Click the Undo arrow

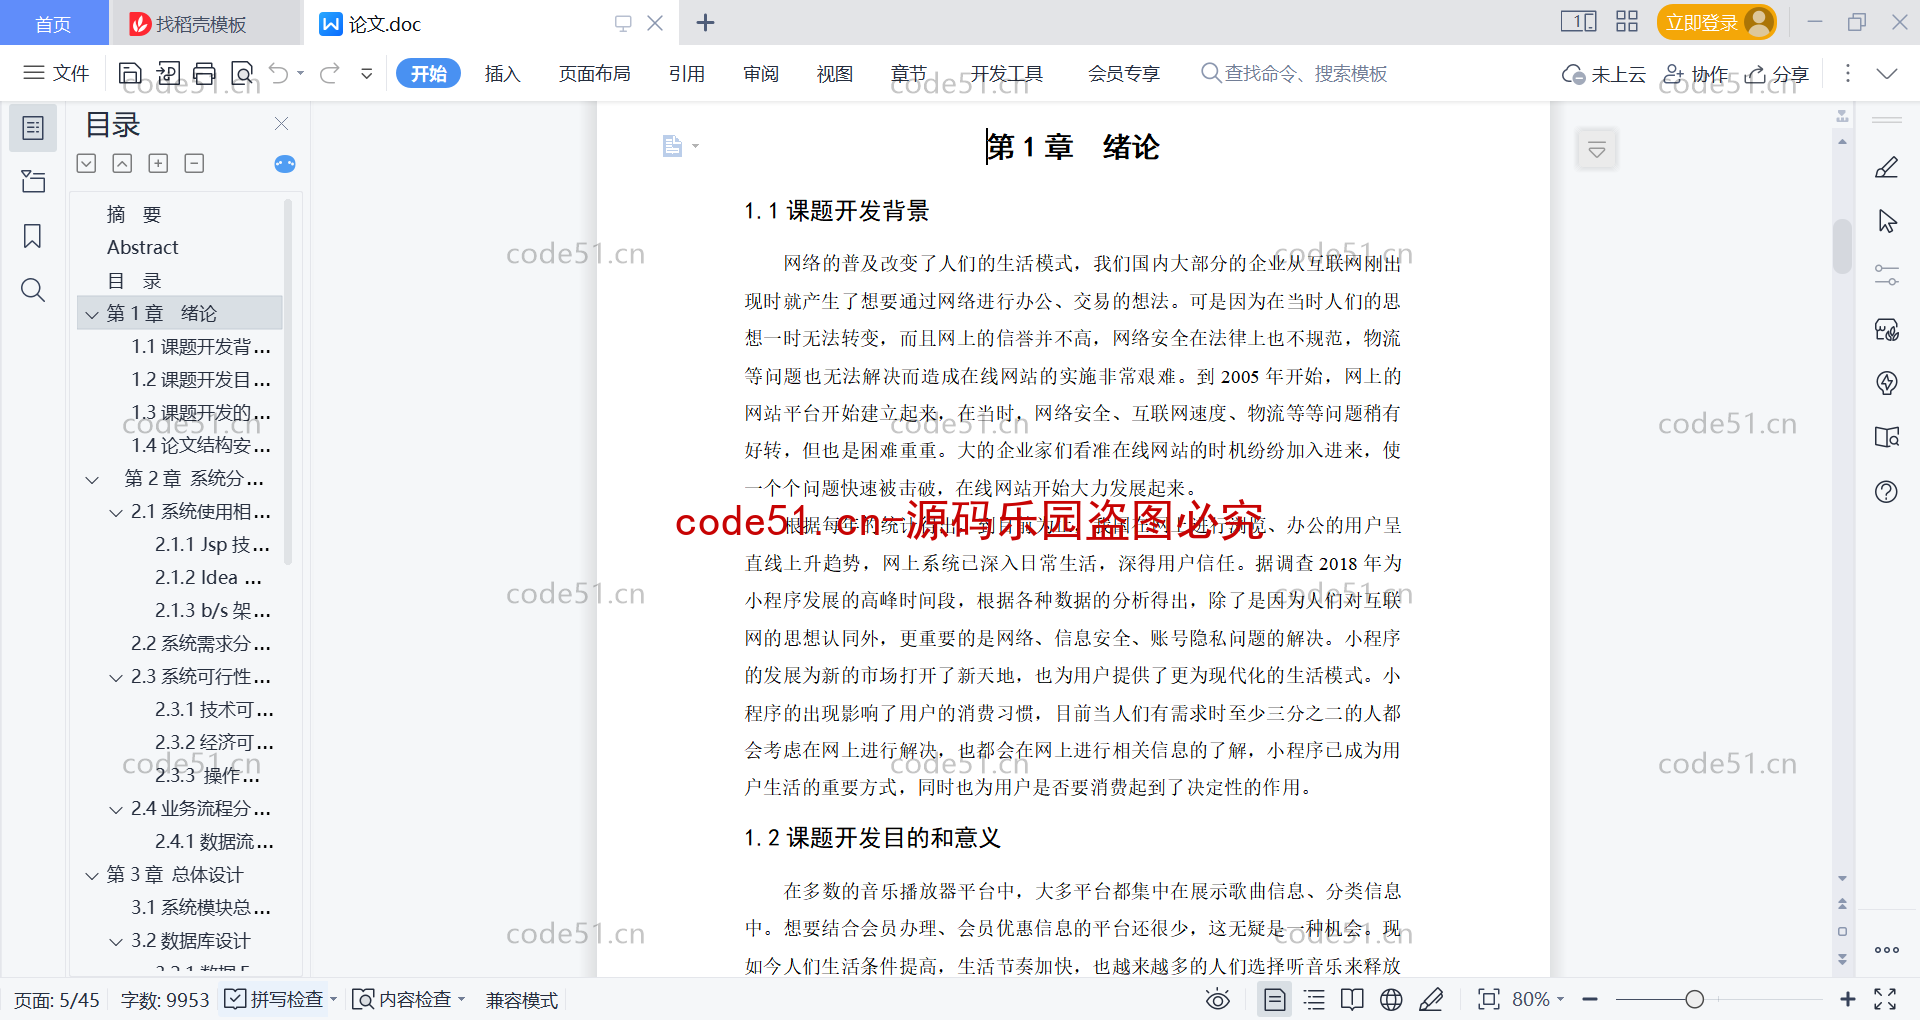coord(279,73)
